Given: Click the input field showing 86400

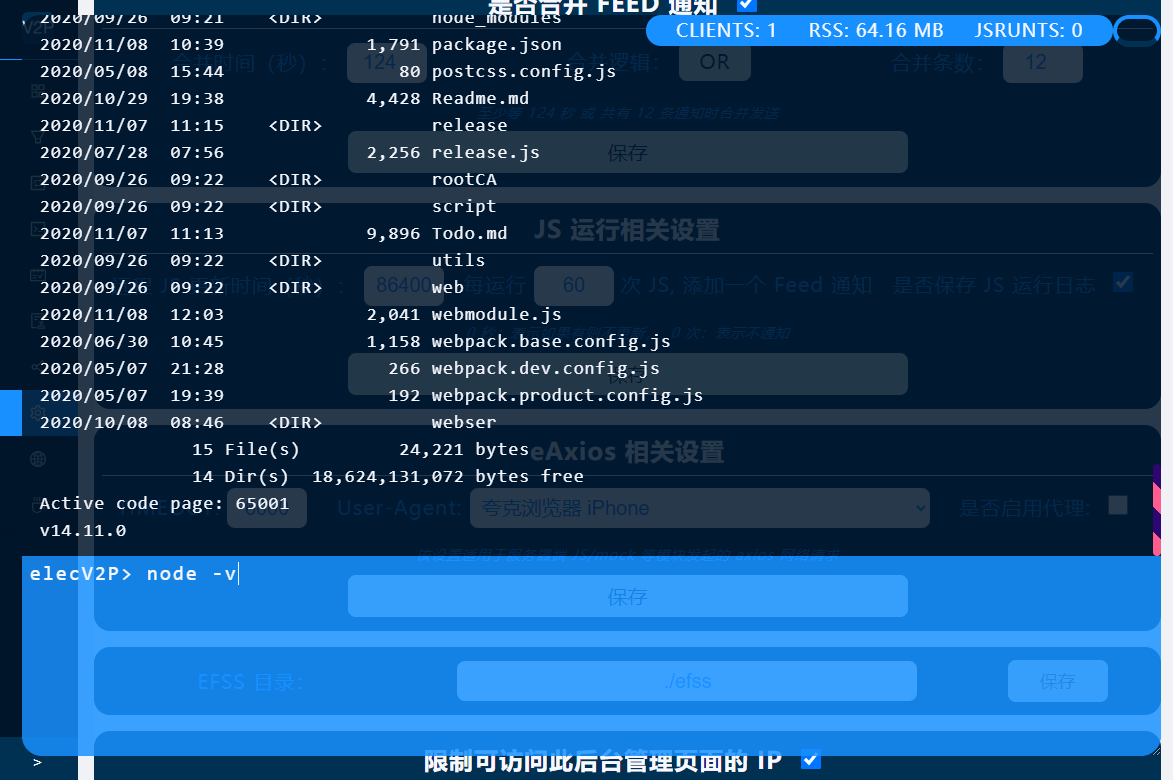Looking at the screenshot, I should 403,286.
